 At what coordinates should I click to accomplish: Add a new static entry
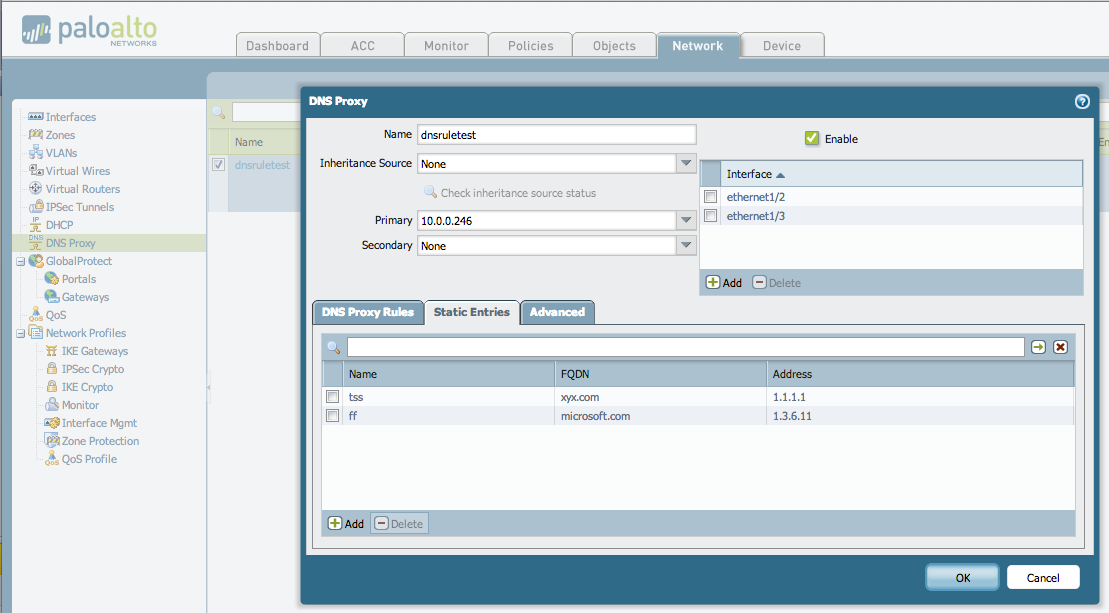pos(345,523)
